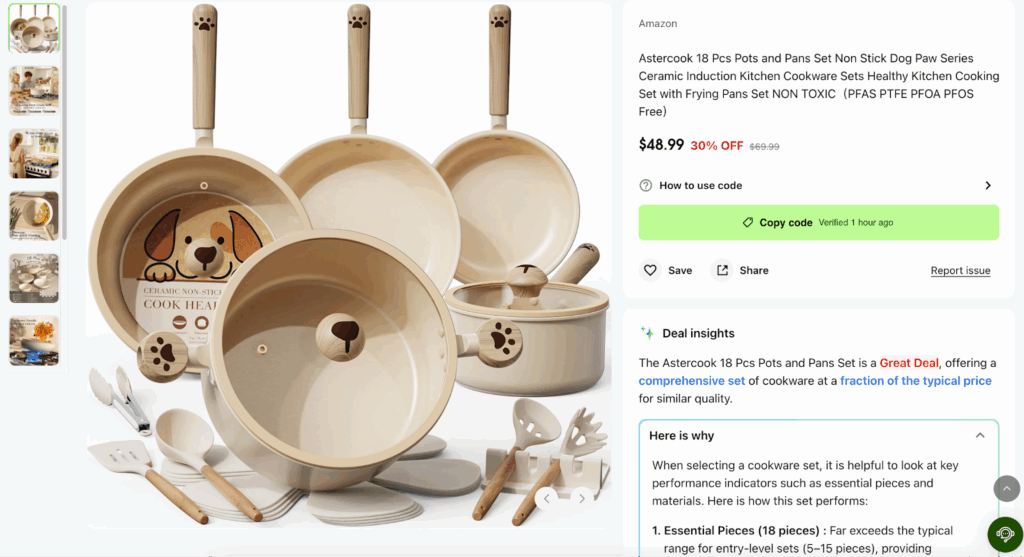This screenshot has height=557, width=1024.
Task: Open the Report issue link
Action: (x=960, y=270)
